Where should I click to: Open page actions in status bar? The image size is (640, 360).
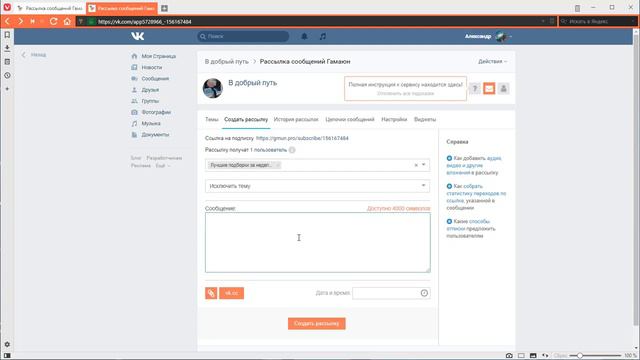pyautogui.click(x=545, y=356)
